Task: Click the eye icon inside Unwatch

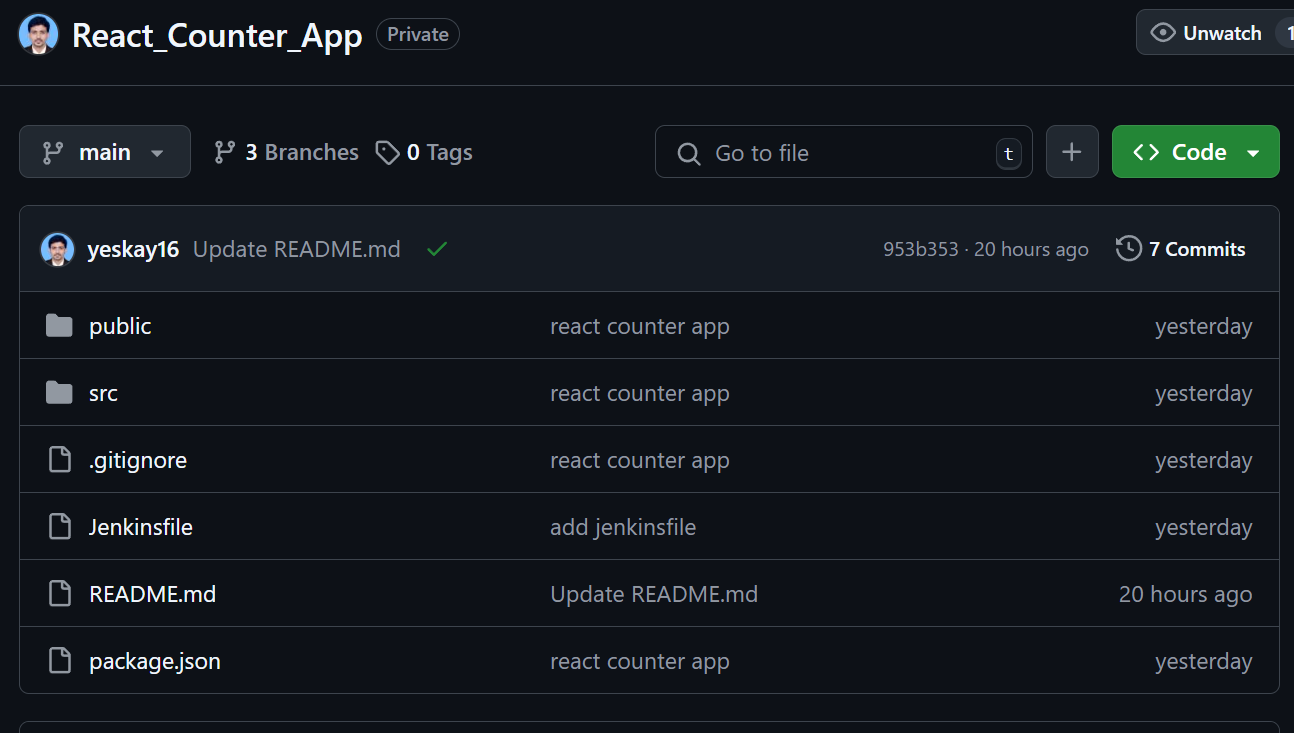Action: tap(1163, 32)
